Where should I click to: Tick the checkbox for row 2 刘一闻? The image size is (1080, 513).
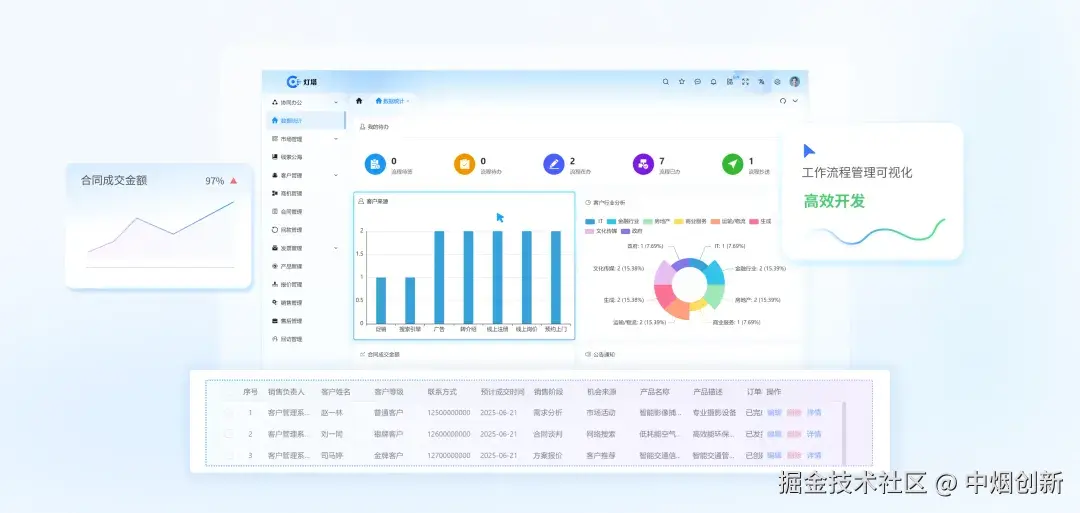pos(229,434)
